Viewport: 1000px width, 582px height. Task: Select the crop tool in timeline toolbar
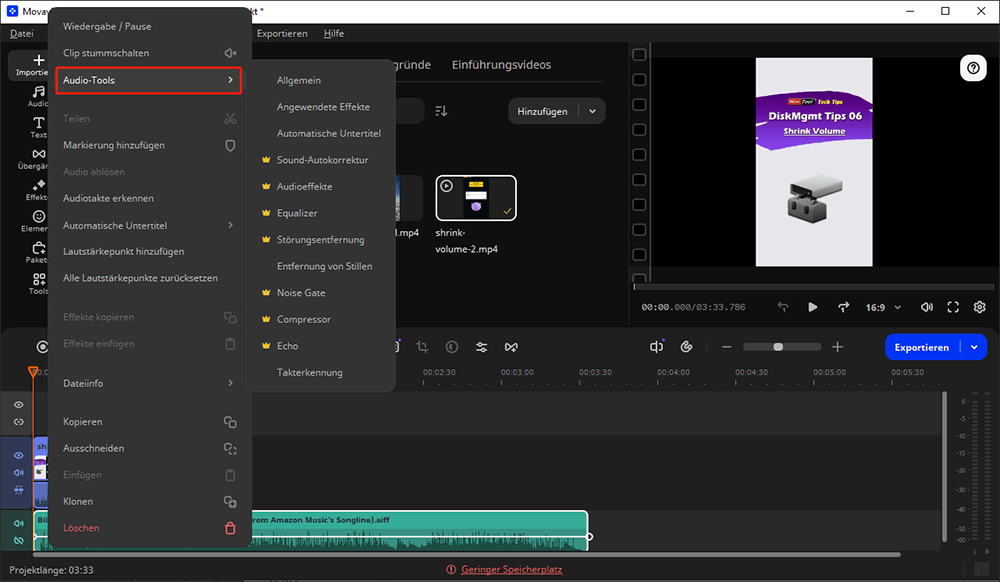422,347
